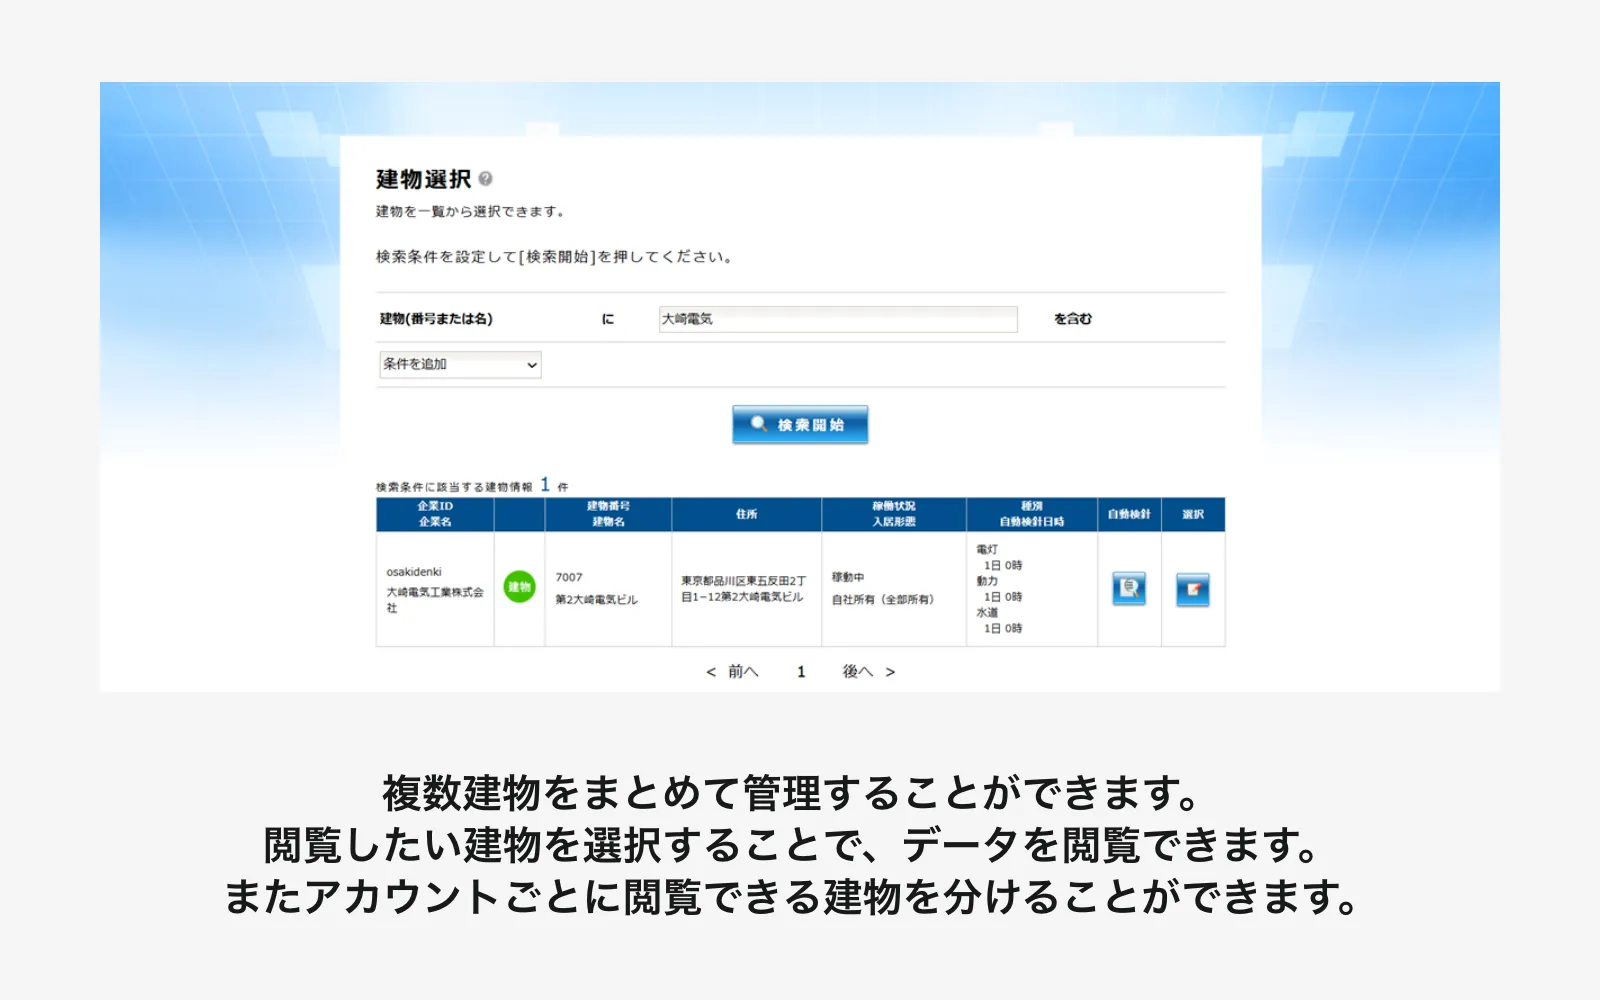This screenshot has width=1600, height=1000.
Task: Click the 自社所有（全部所有） text cell
Action: coord(883,600)
